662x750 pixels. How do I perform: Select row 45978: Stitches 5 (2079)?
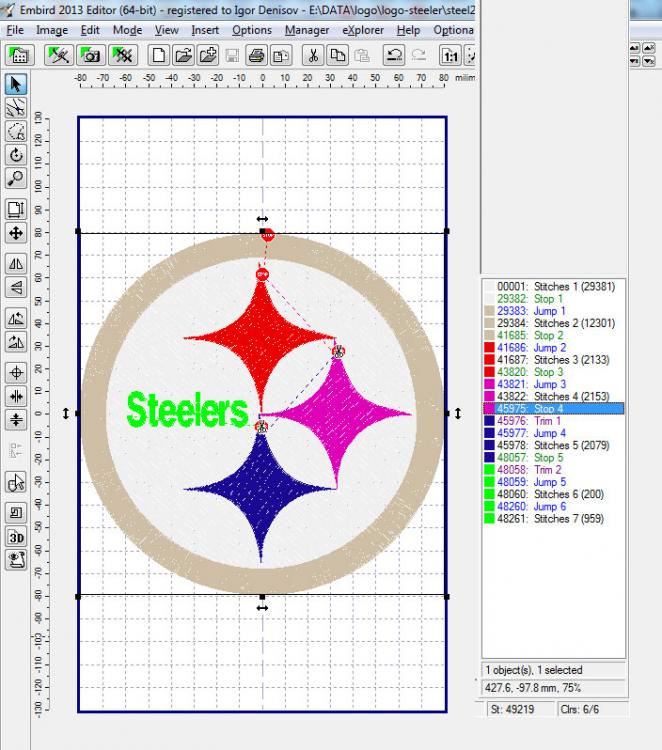pyautogui.click(x=553, y=445)
